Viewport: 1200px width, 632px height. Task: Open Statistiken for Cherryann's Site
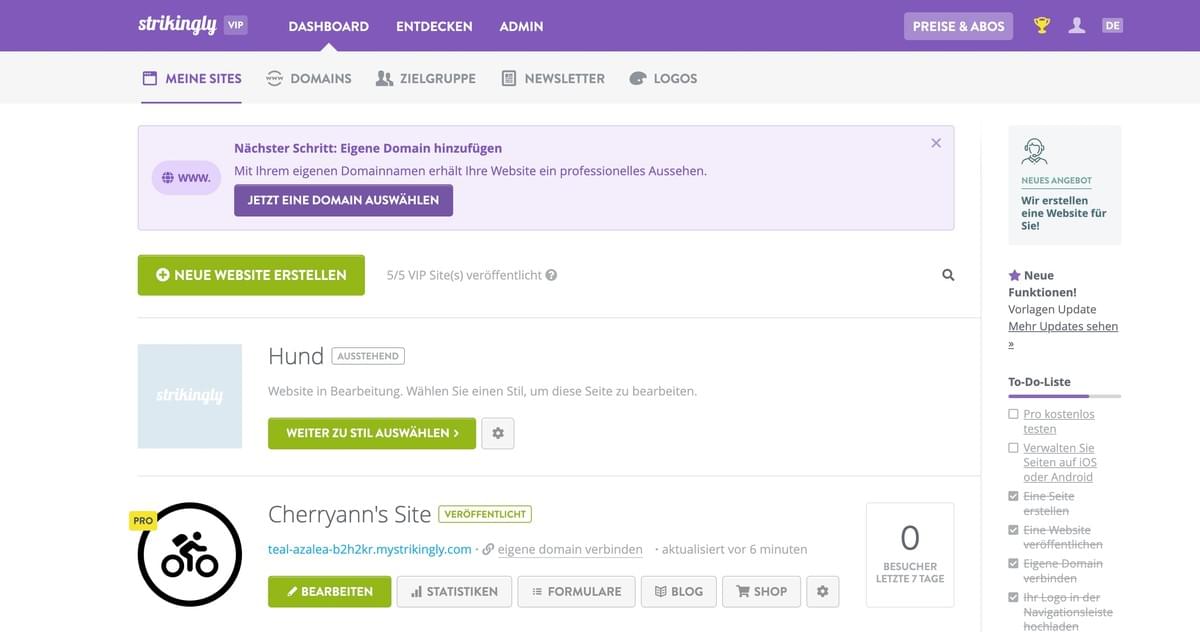click(454, 591)
